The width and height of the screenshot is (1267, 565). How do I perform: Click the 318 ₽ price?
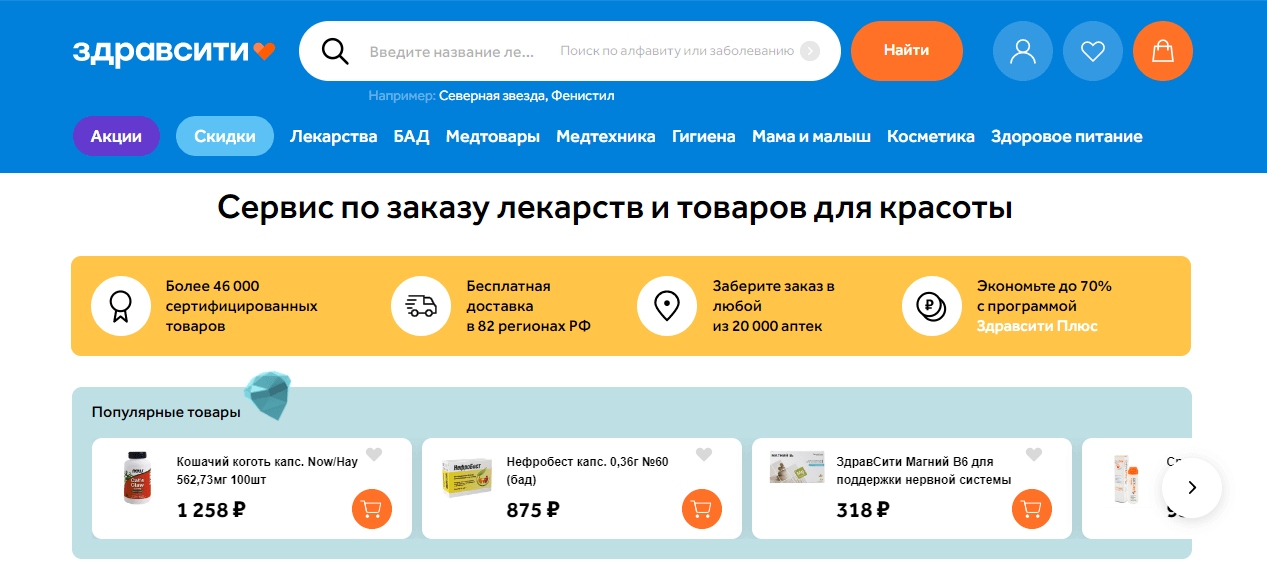(862, 511)
